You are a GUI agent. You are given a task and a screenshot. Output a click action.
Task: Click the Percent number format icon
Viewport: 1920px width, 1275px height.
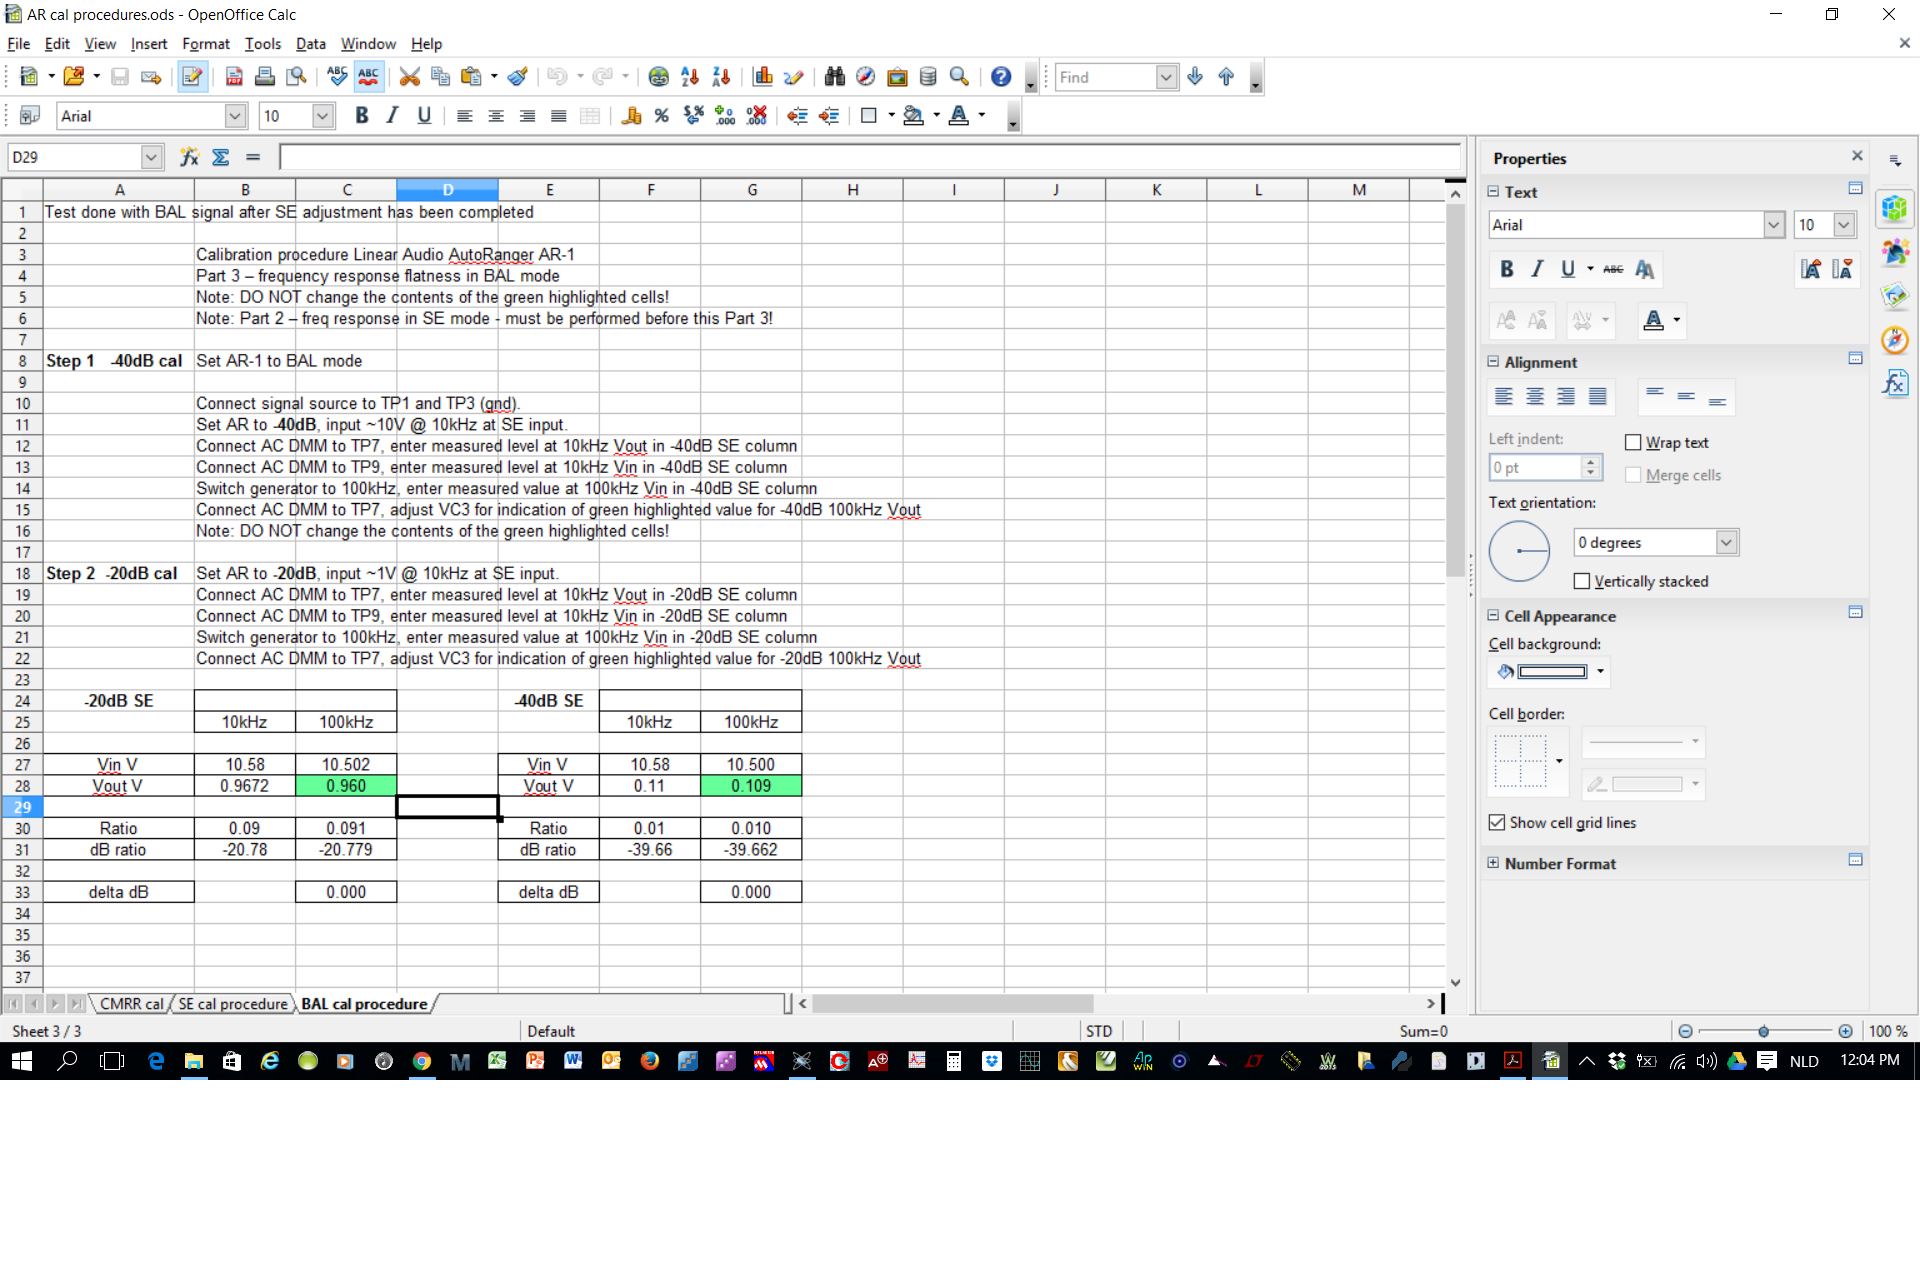coord(662,116)
